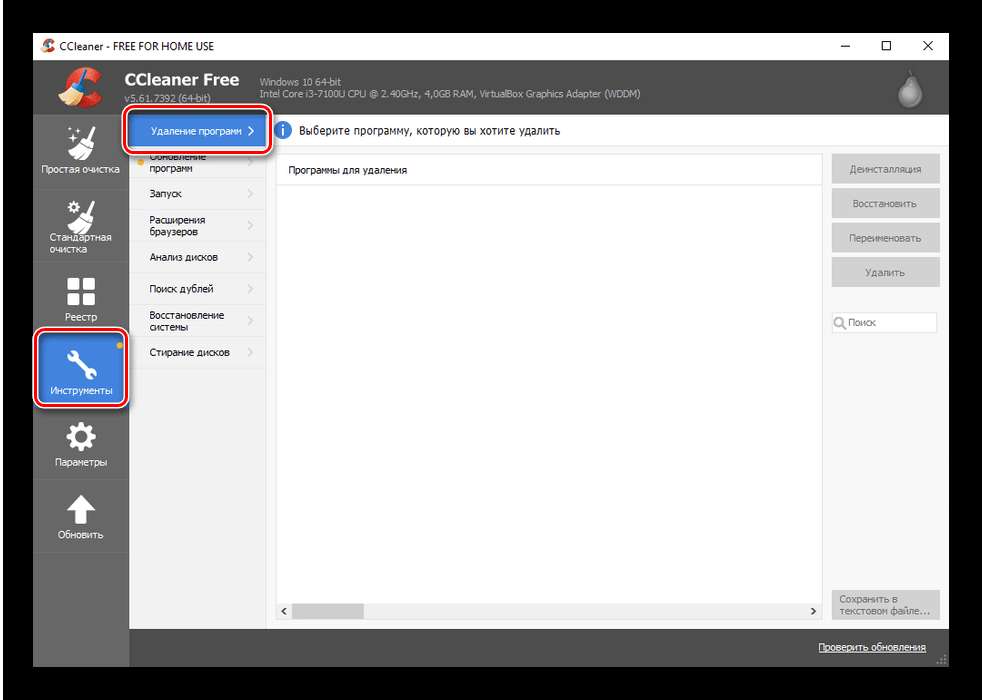Select the Удаление программ menu item
Screen dimensions: 982x700
coord(198,131)
